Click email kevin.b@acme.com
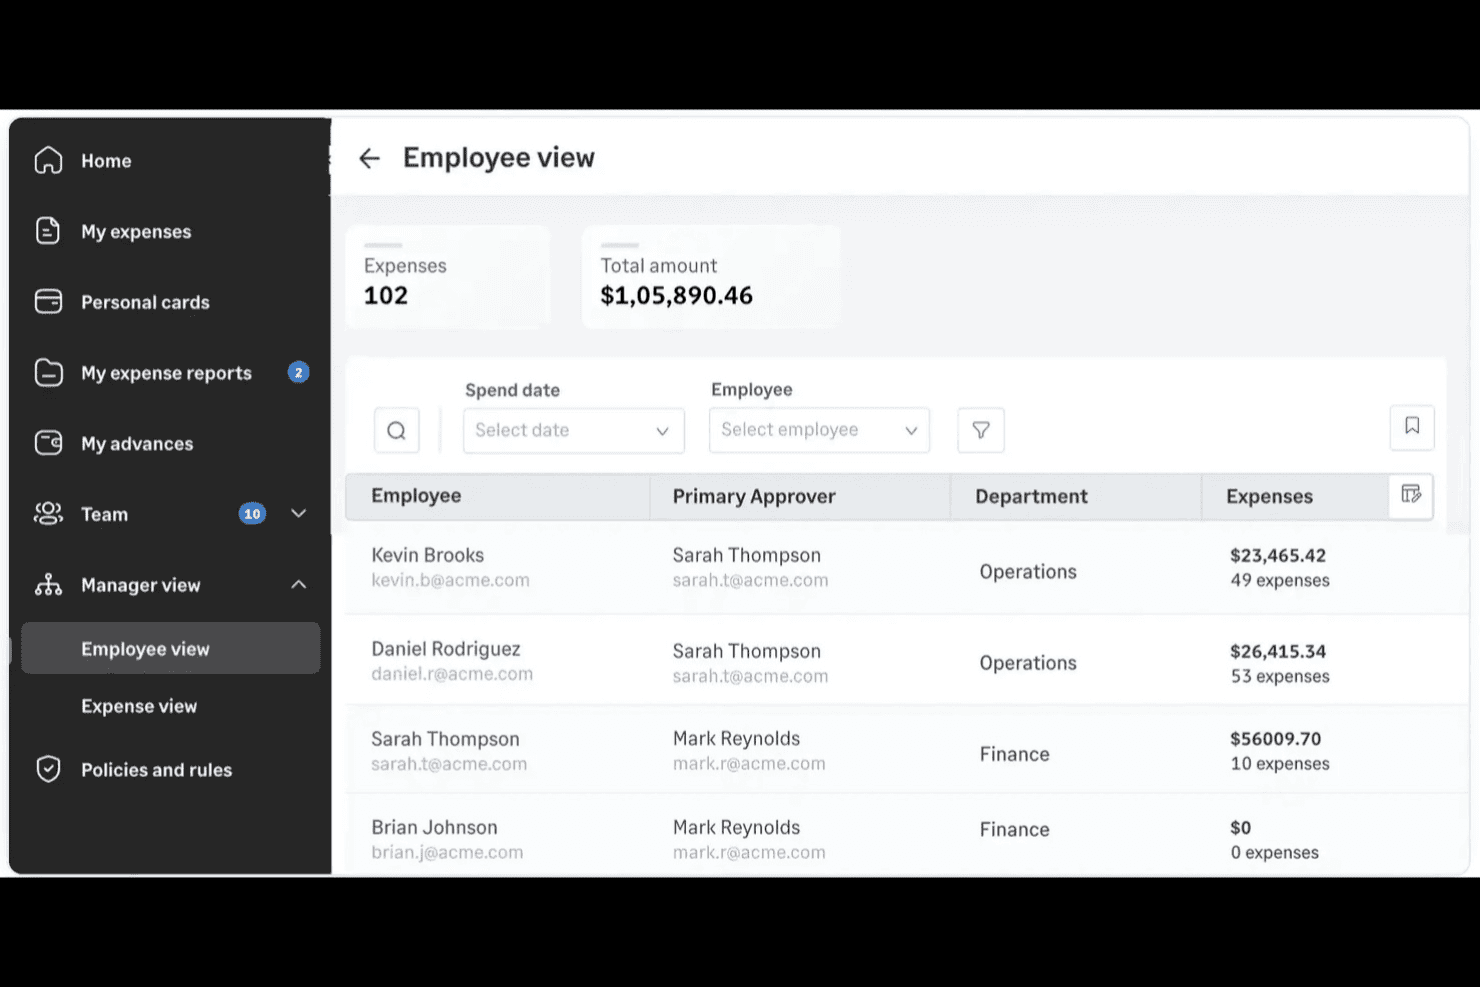 pos(450,580)
